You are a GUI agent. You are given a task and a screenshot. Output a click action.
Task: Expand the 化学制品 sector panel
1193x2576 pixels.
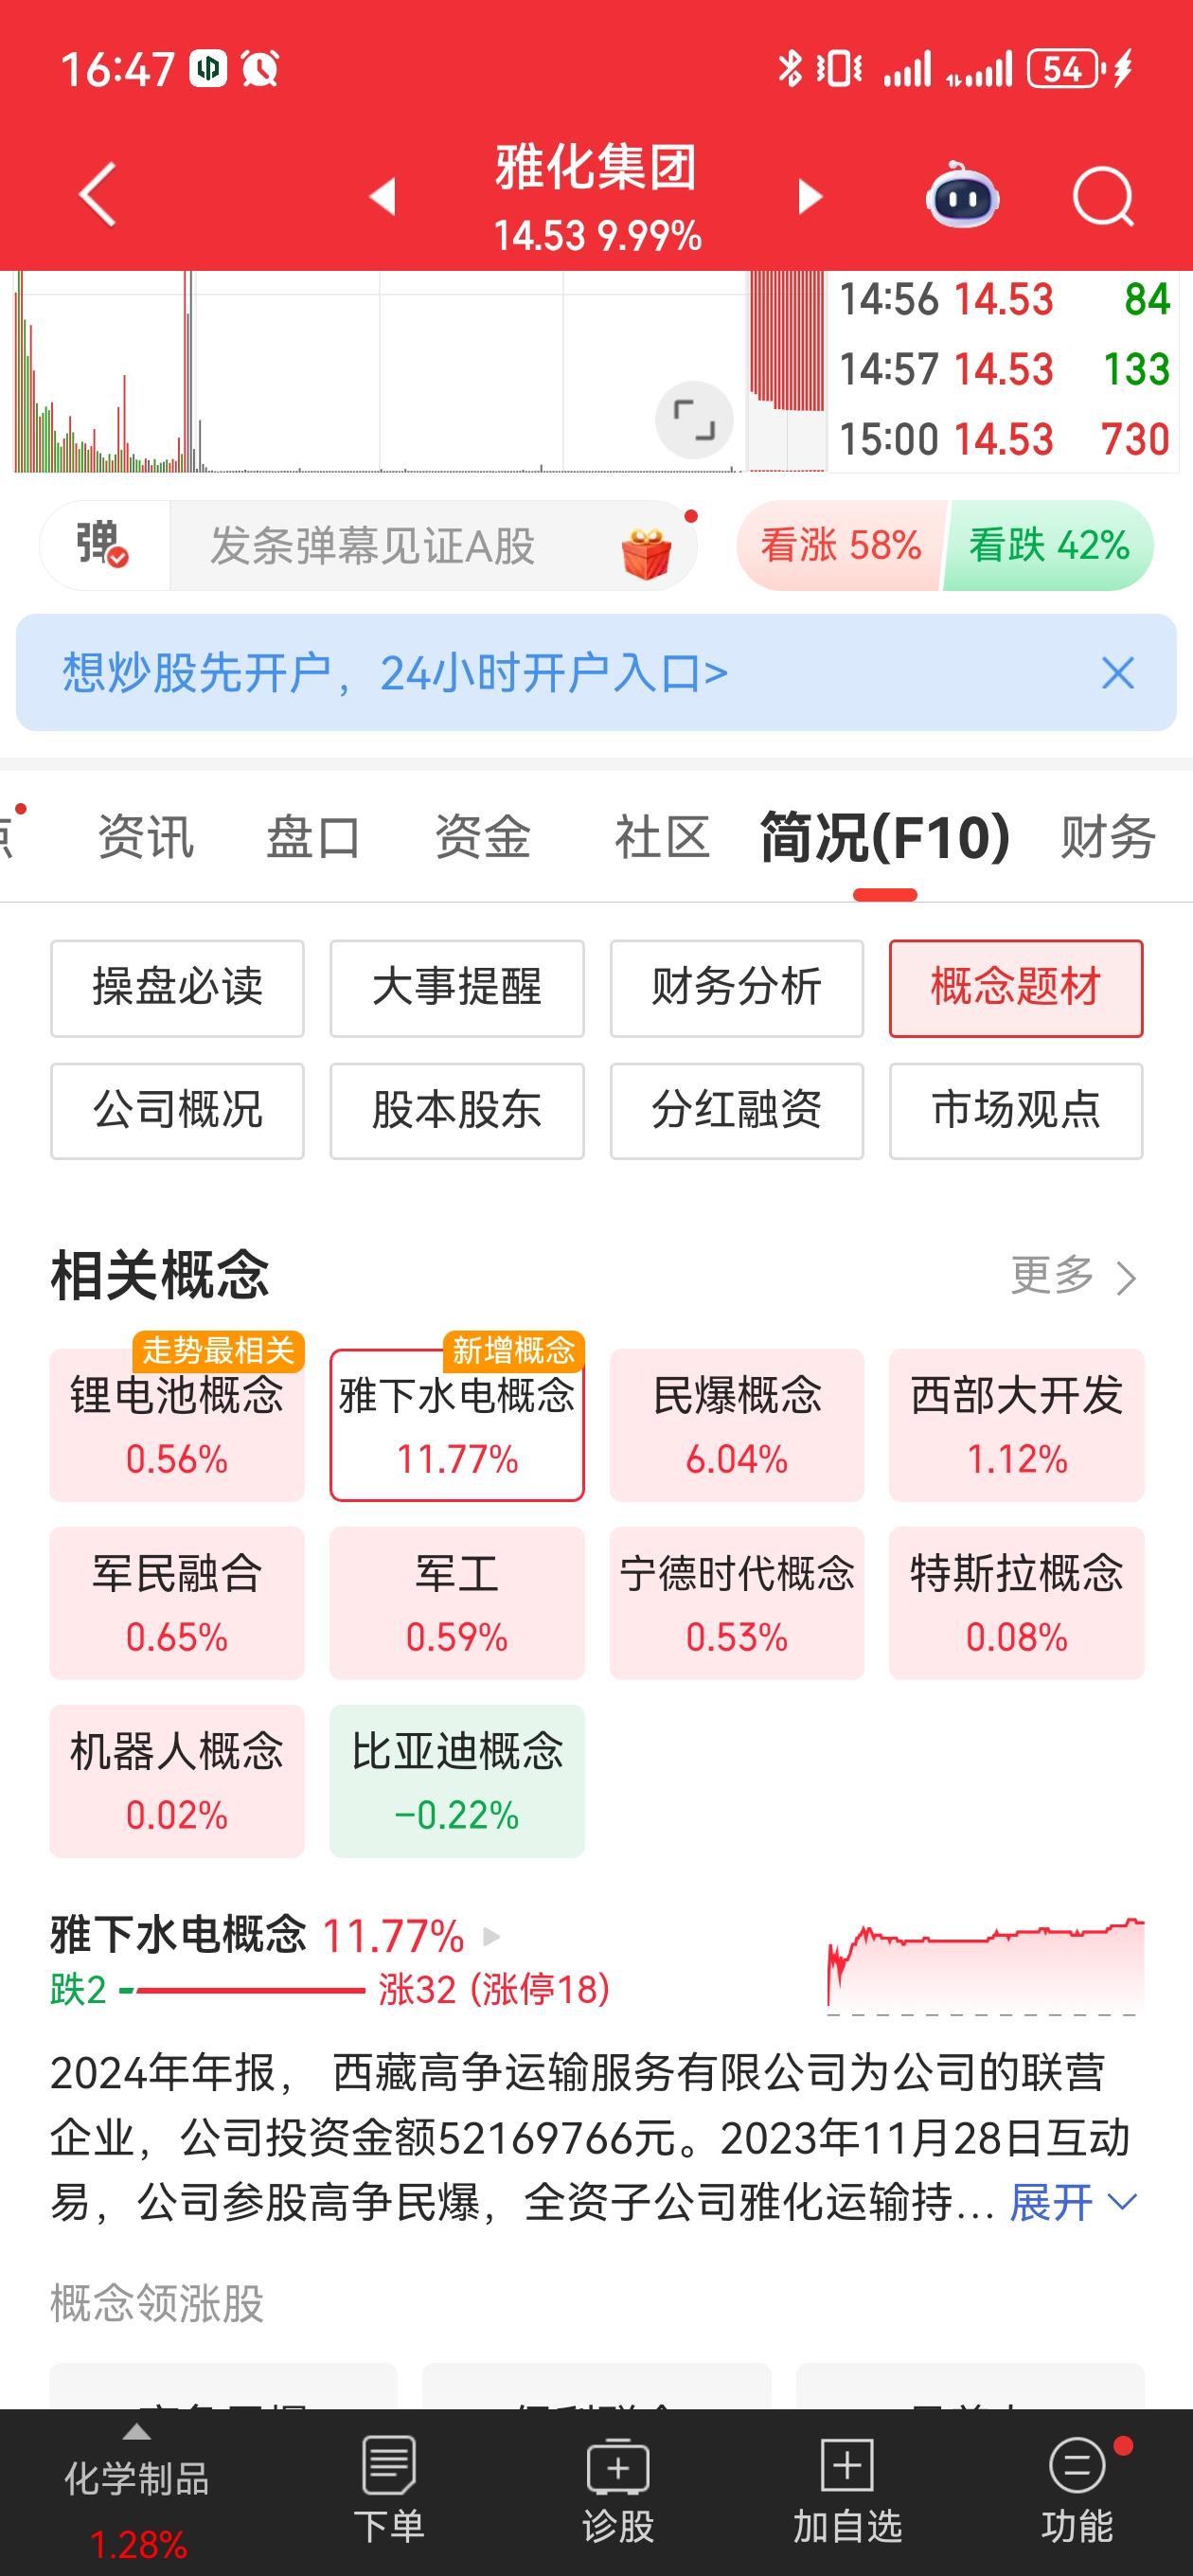point(137,2490)
